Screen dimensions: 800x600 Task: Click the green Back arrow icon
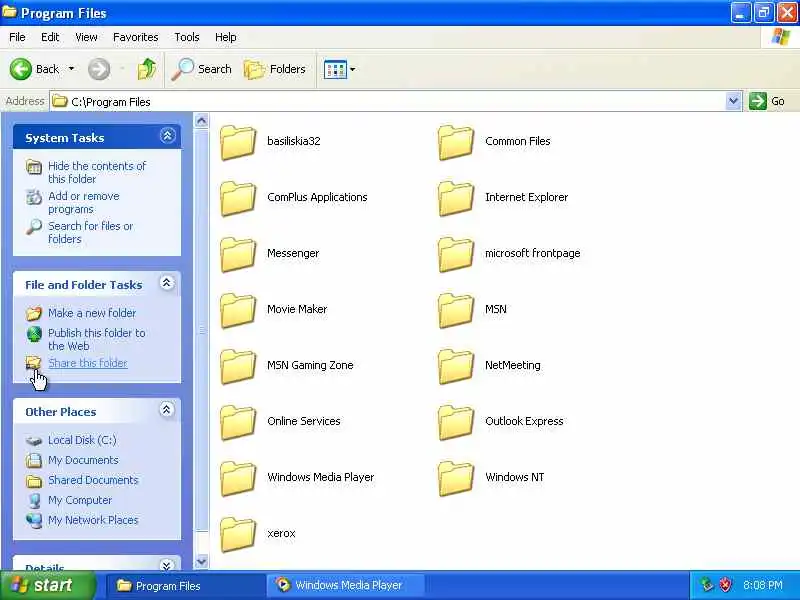(21, 69)
